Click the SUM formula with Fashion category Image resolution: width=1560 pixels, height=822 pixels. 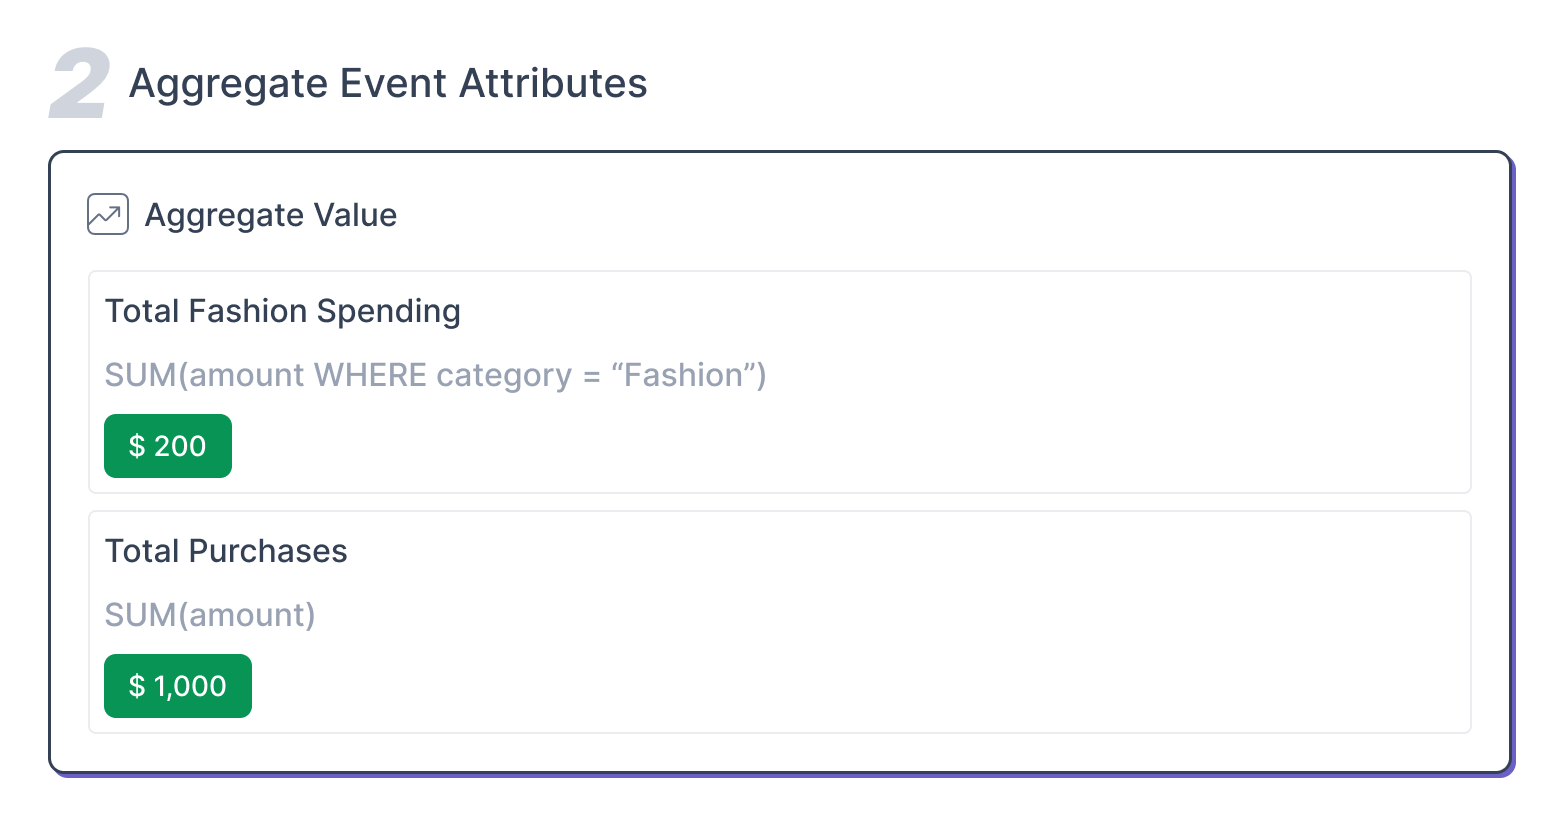tap(435, 375)
